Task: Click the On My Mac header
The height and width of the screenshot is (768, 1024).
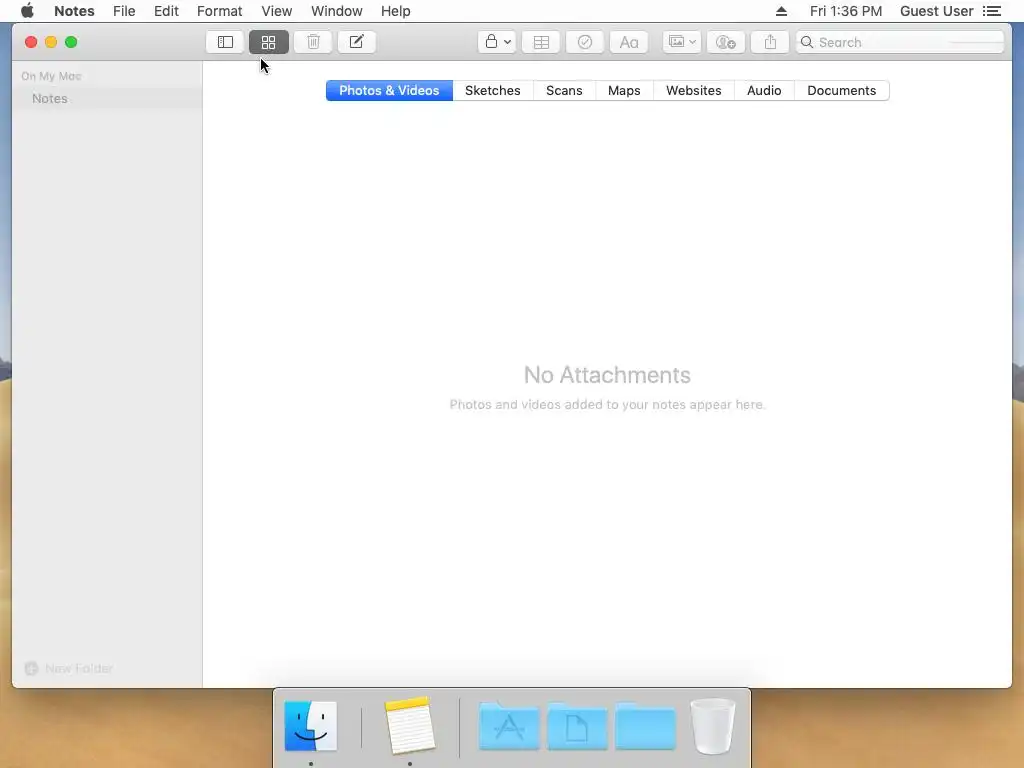Action: click(x=51, y=76)
